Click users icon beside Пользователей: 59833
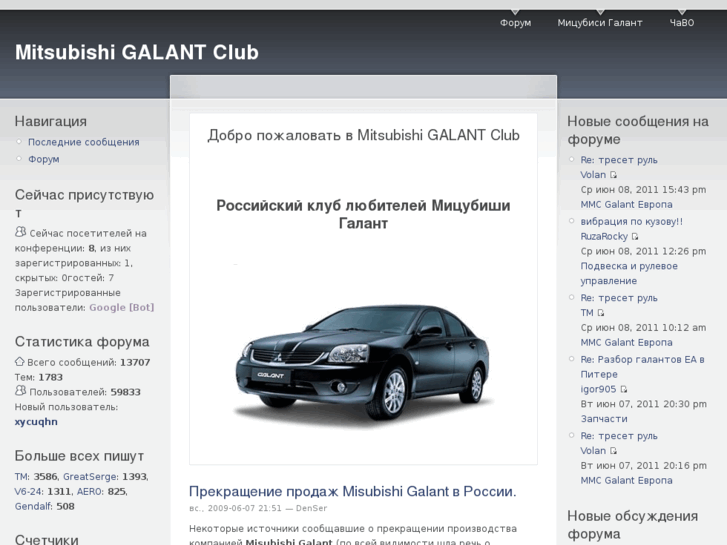 20,391
